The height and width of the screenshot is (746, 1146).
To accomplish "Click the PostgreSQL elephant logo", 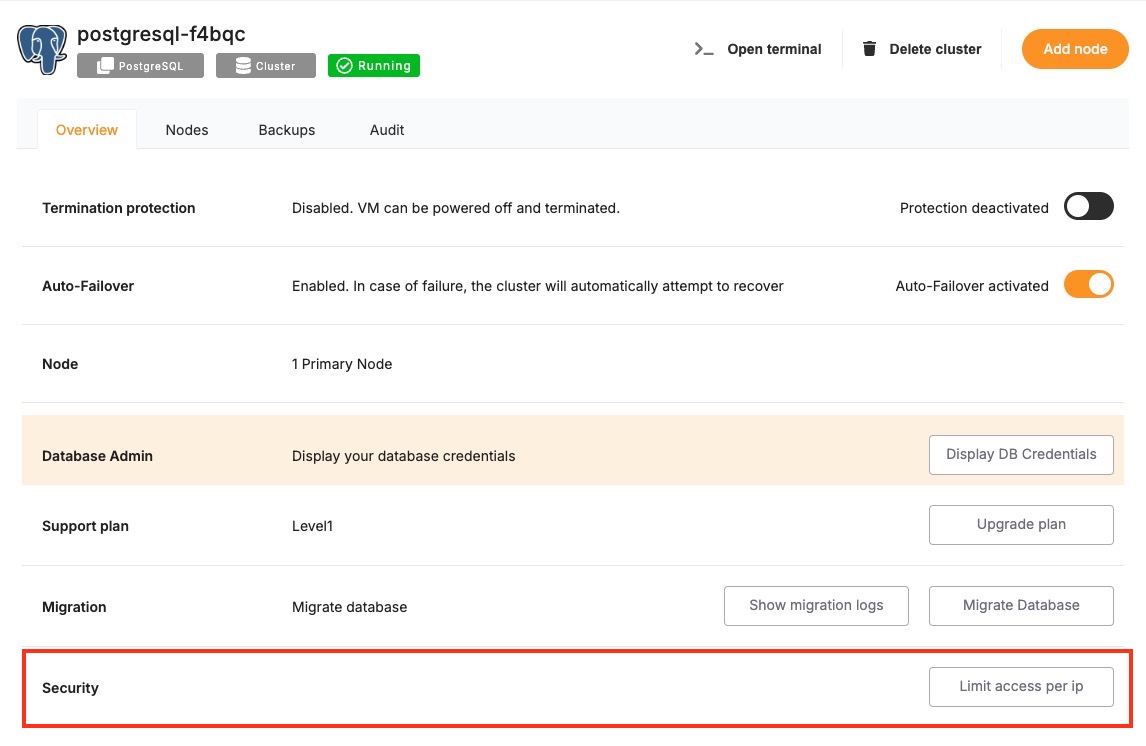I will 42,49.
